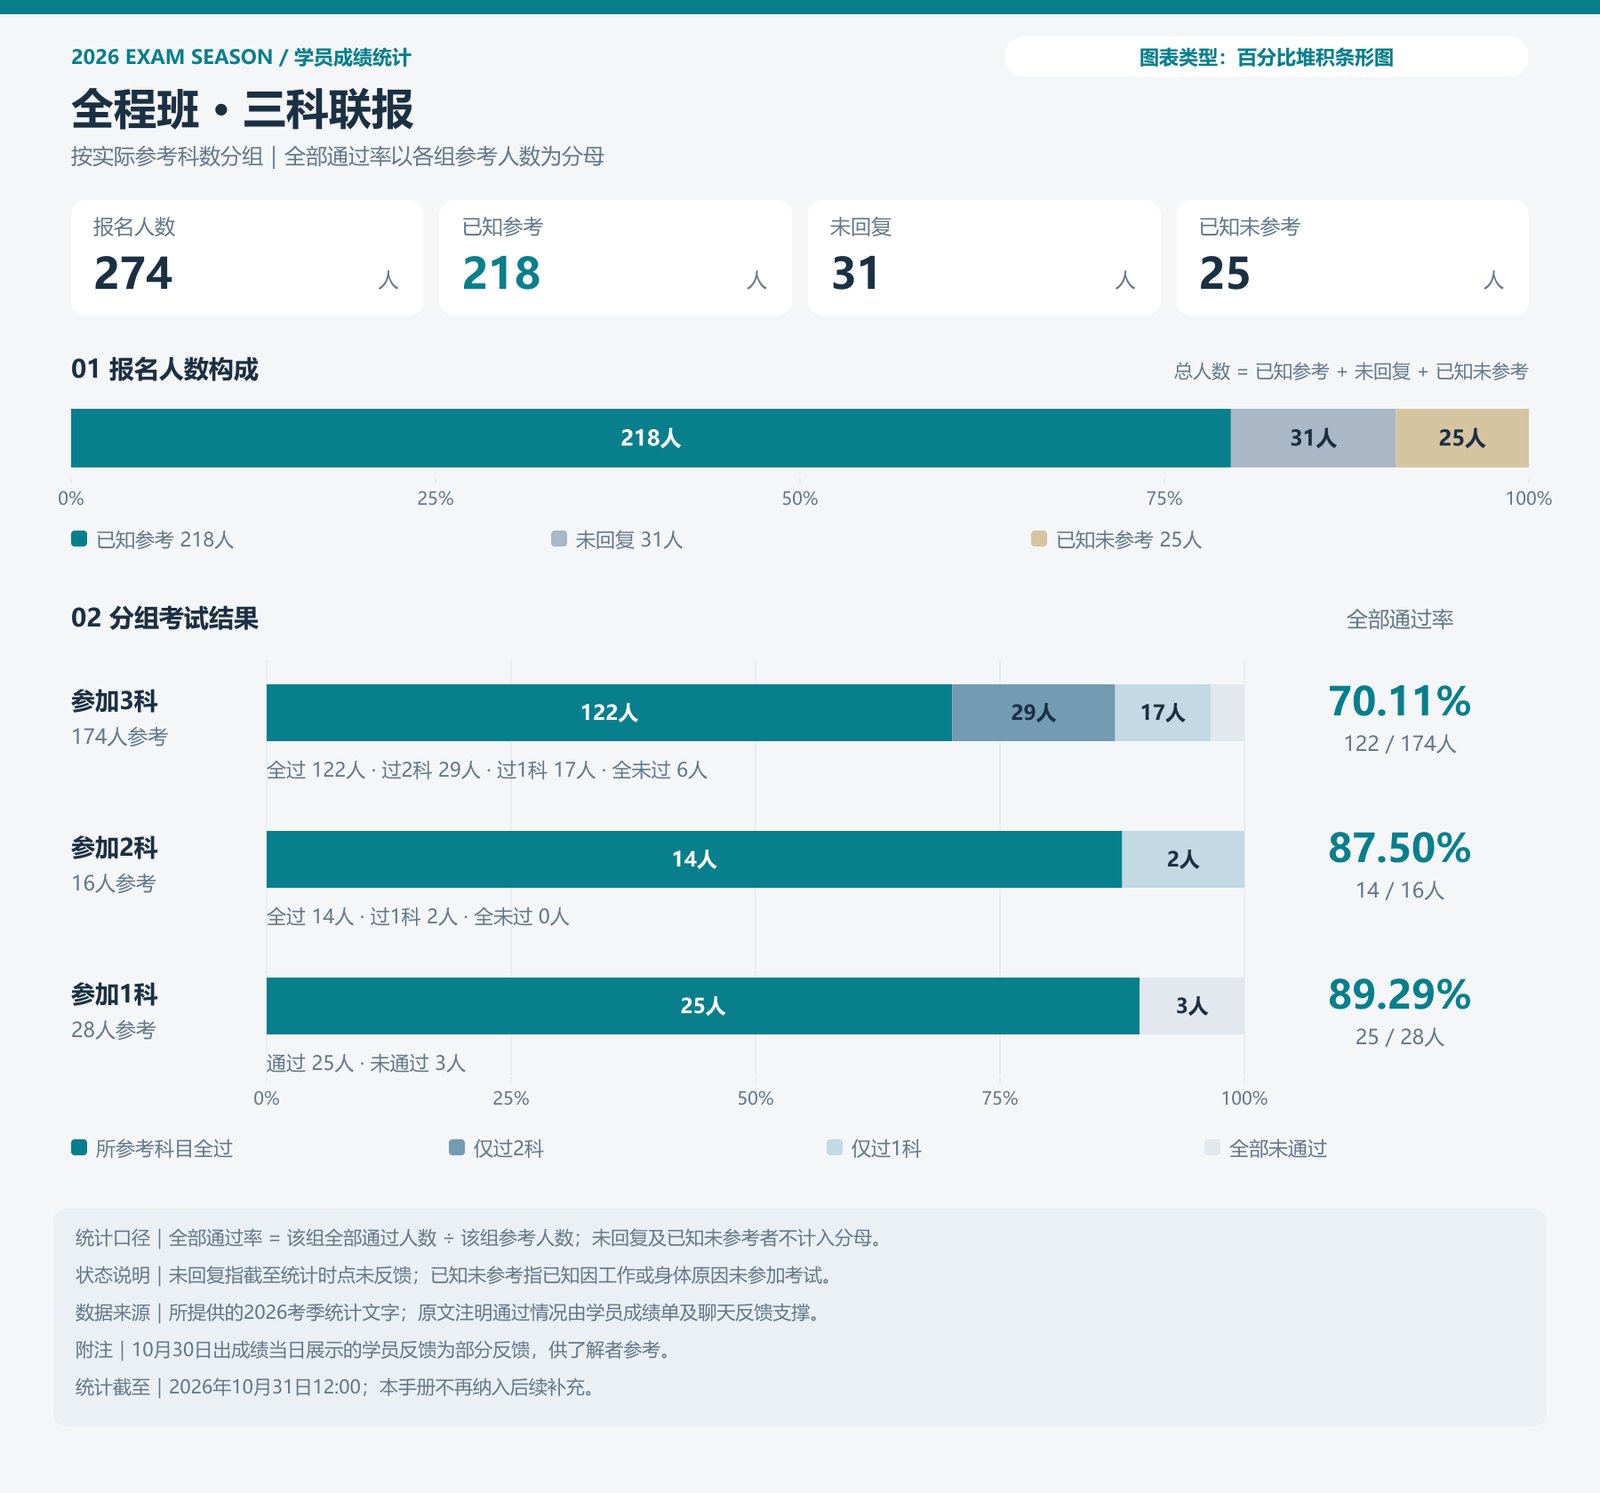Viewport: 1600px width, 1493px height.
Task: Click the text 25 / 28人
Action: click(x=1400, y=1037)
